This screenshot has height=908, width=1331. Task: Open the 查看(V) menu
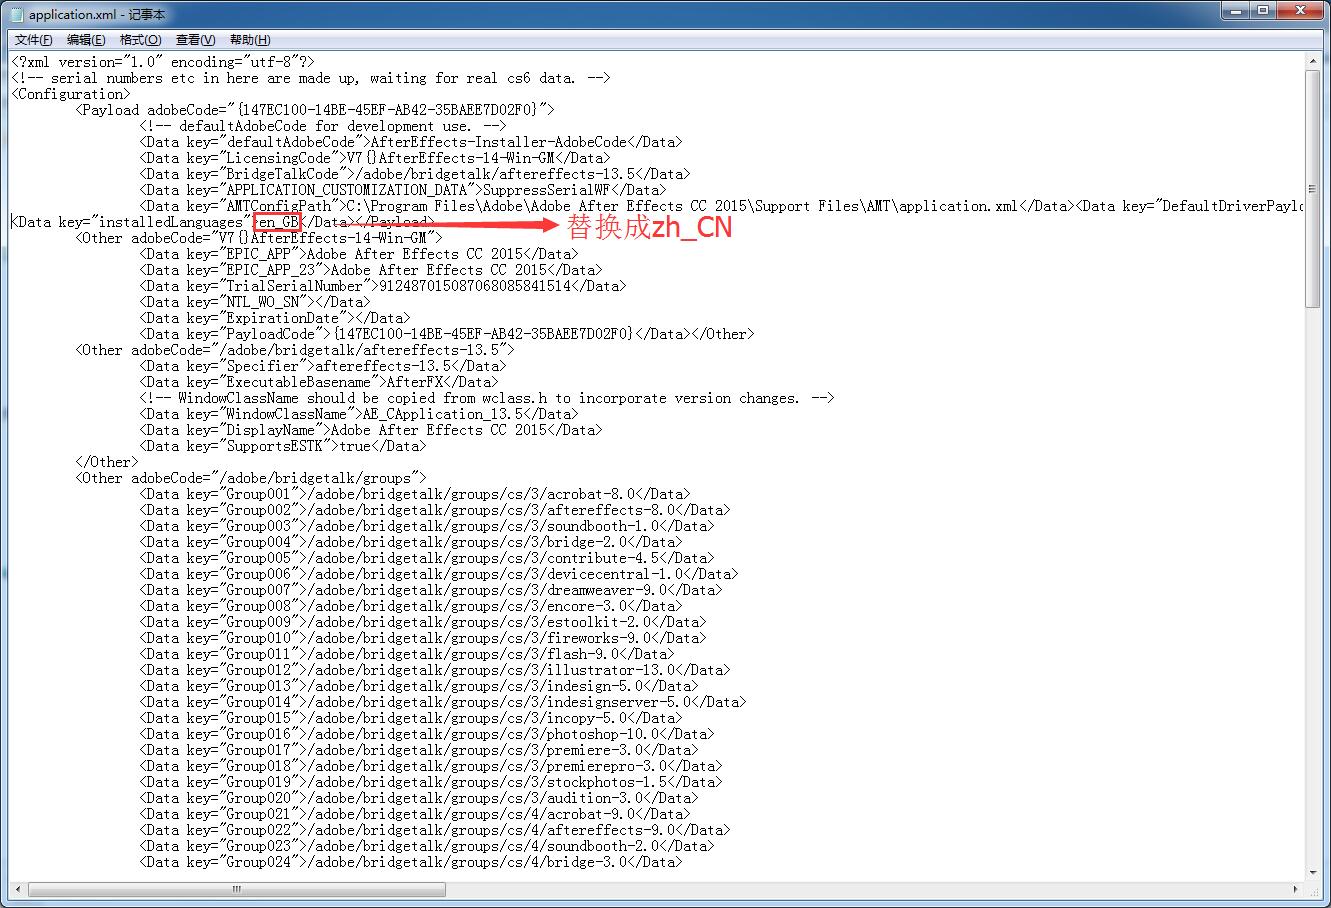point(195,40)
